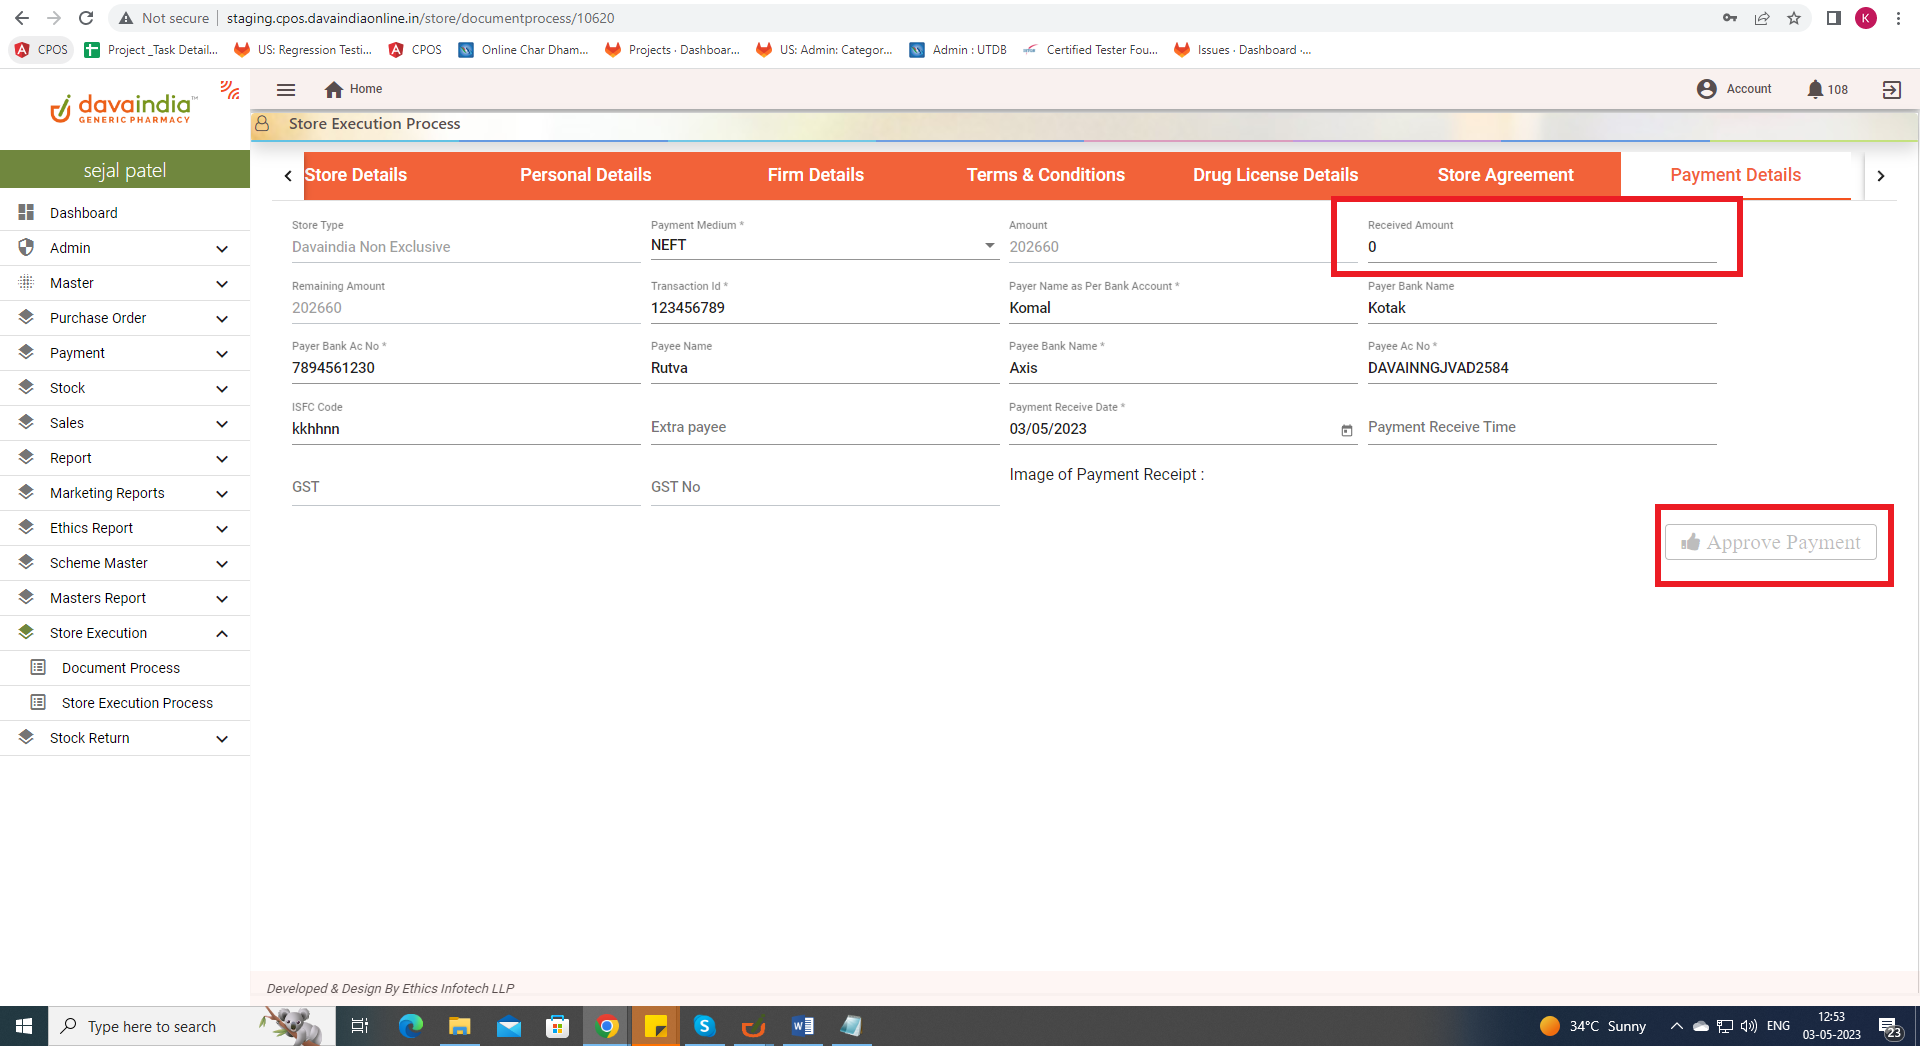Screen dimensions: 1920x1046
Task: Click the calendar icon for Payment Receive Date
Action: 1346,430
